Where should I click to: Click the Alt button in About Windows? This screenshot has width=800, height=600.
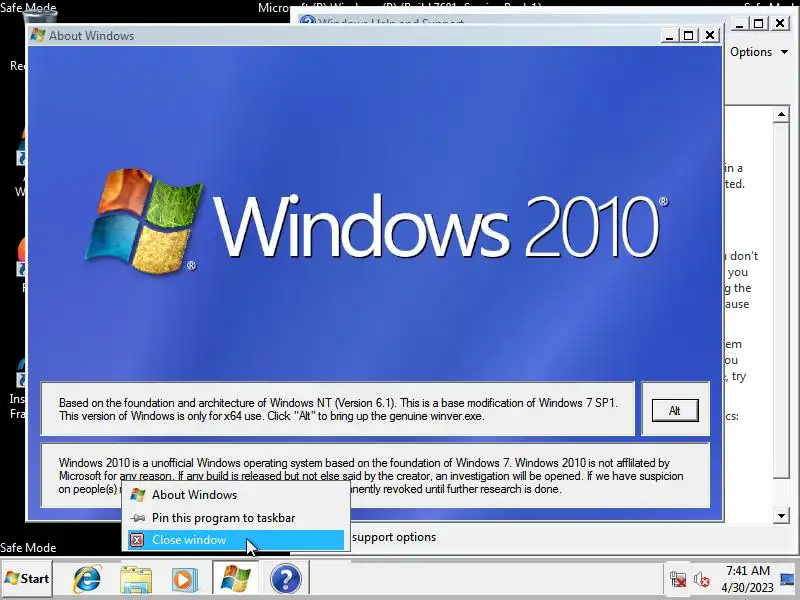[x=674, y=410]
